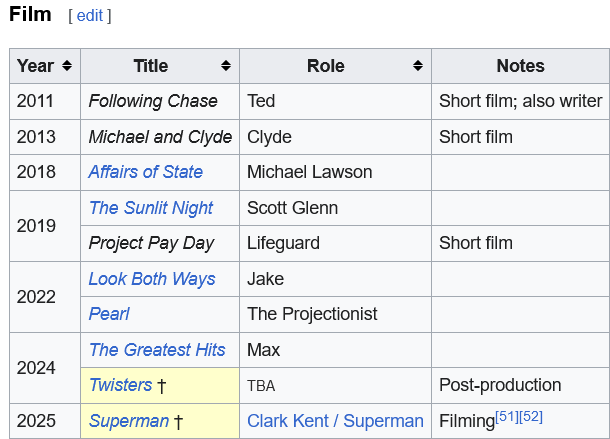Click the Notes column header
This screenshot has width=610, height=439.
click(520, 66)
